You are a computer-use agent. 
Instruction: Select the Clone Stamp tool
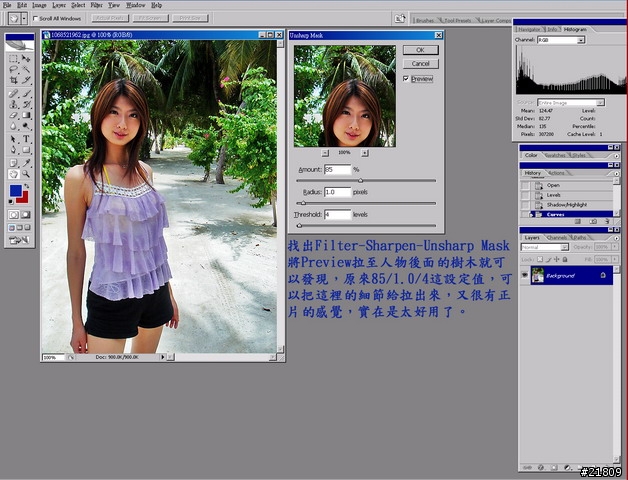tap(13, 105)
